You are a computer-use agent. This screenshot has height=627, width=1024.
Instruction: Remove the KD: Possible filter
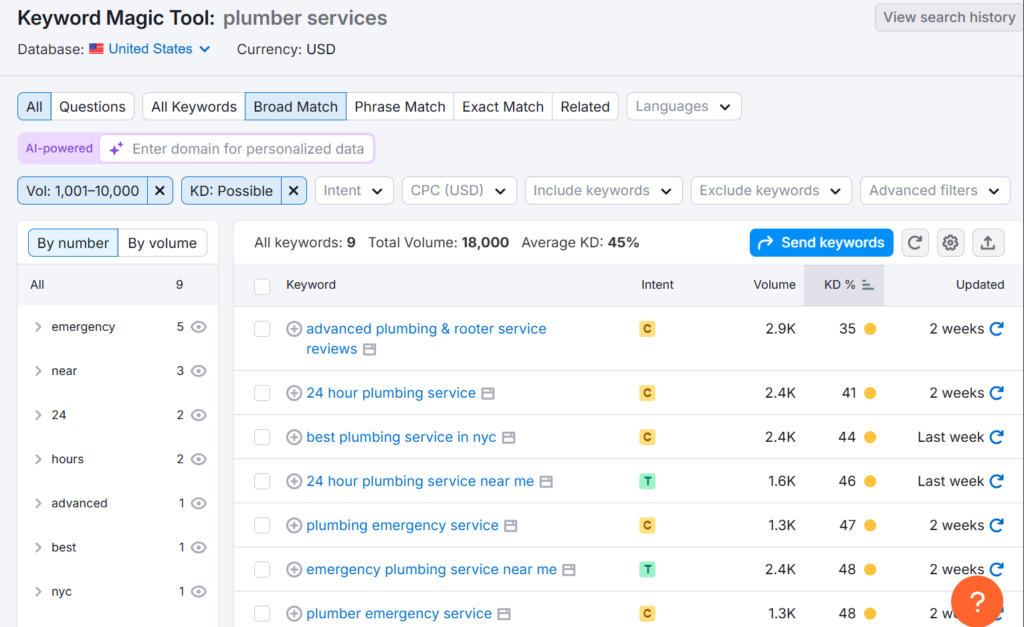coord(293,191)
